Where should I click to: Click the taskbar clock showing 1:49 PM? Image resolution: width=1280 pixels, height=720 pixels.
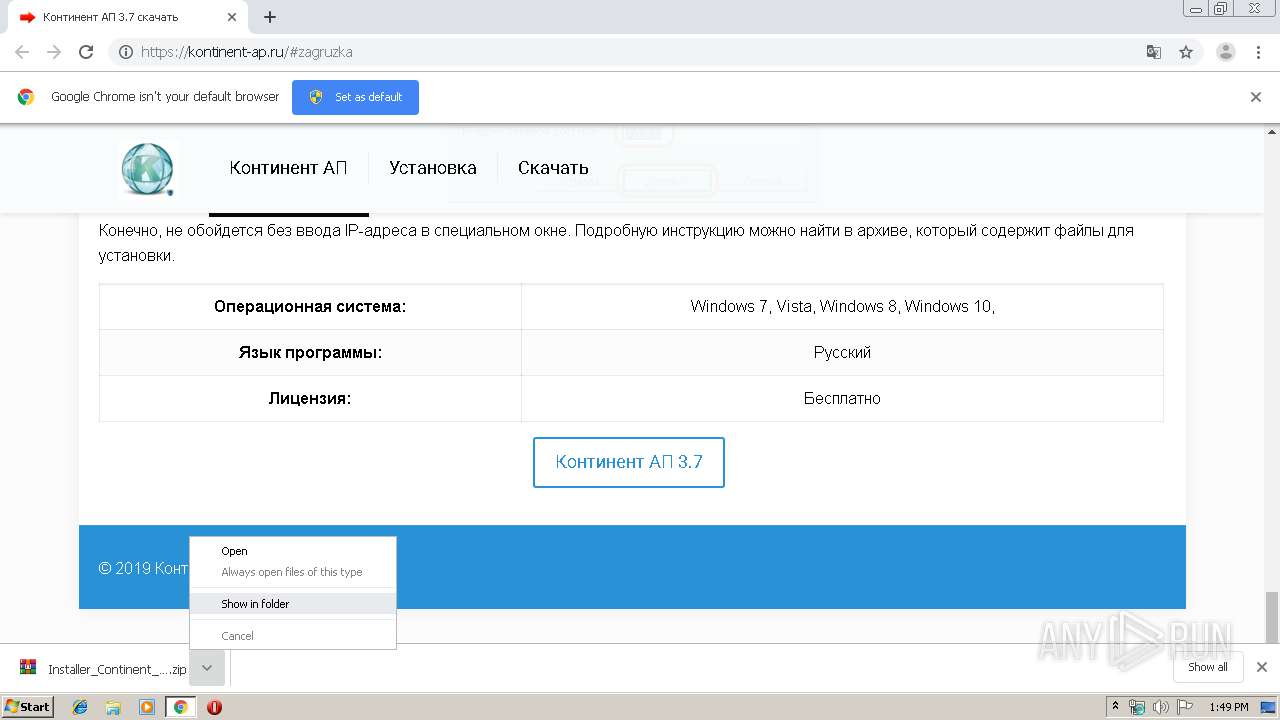pyautogui.click(x=1229, y=707)
